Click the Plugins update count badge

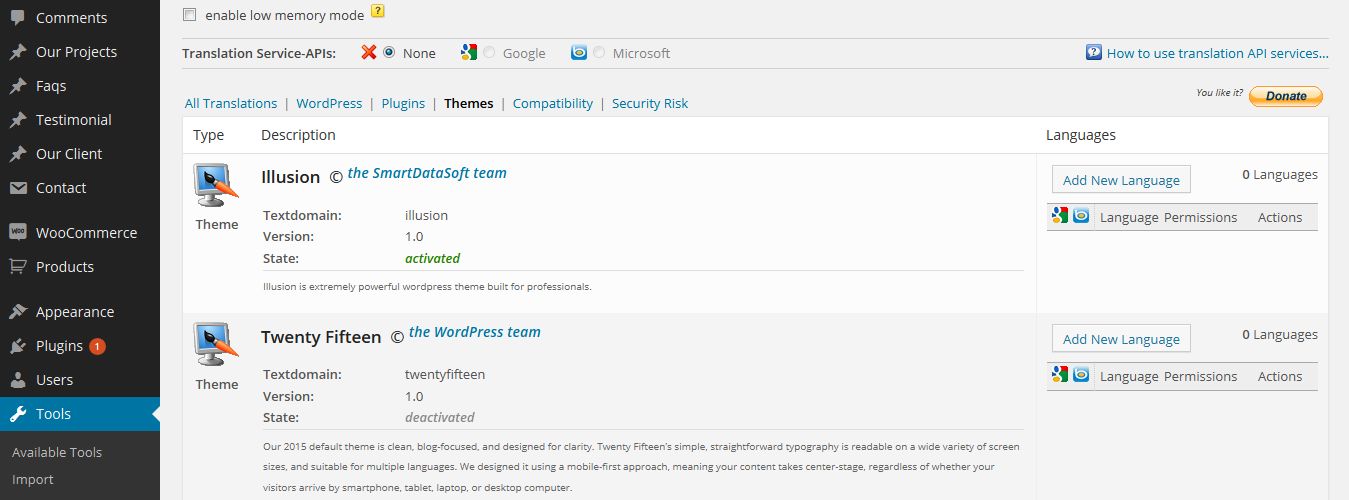click(x=97, y=346)
